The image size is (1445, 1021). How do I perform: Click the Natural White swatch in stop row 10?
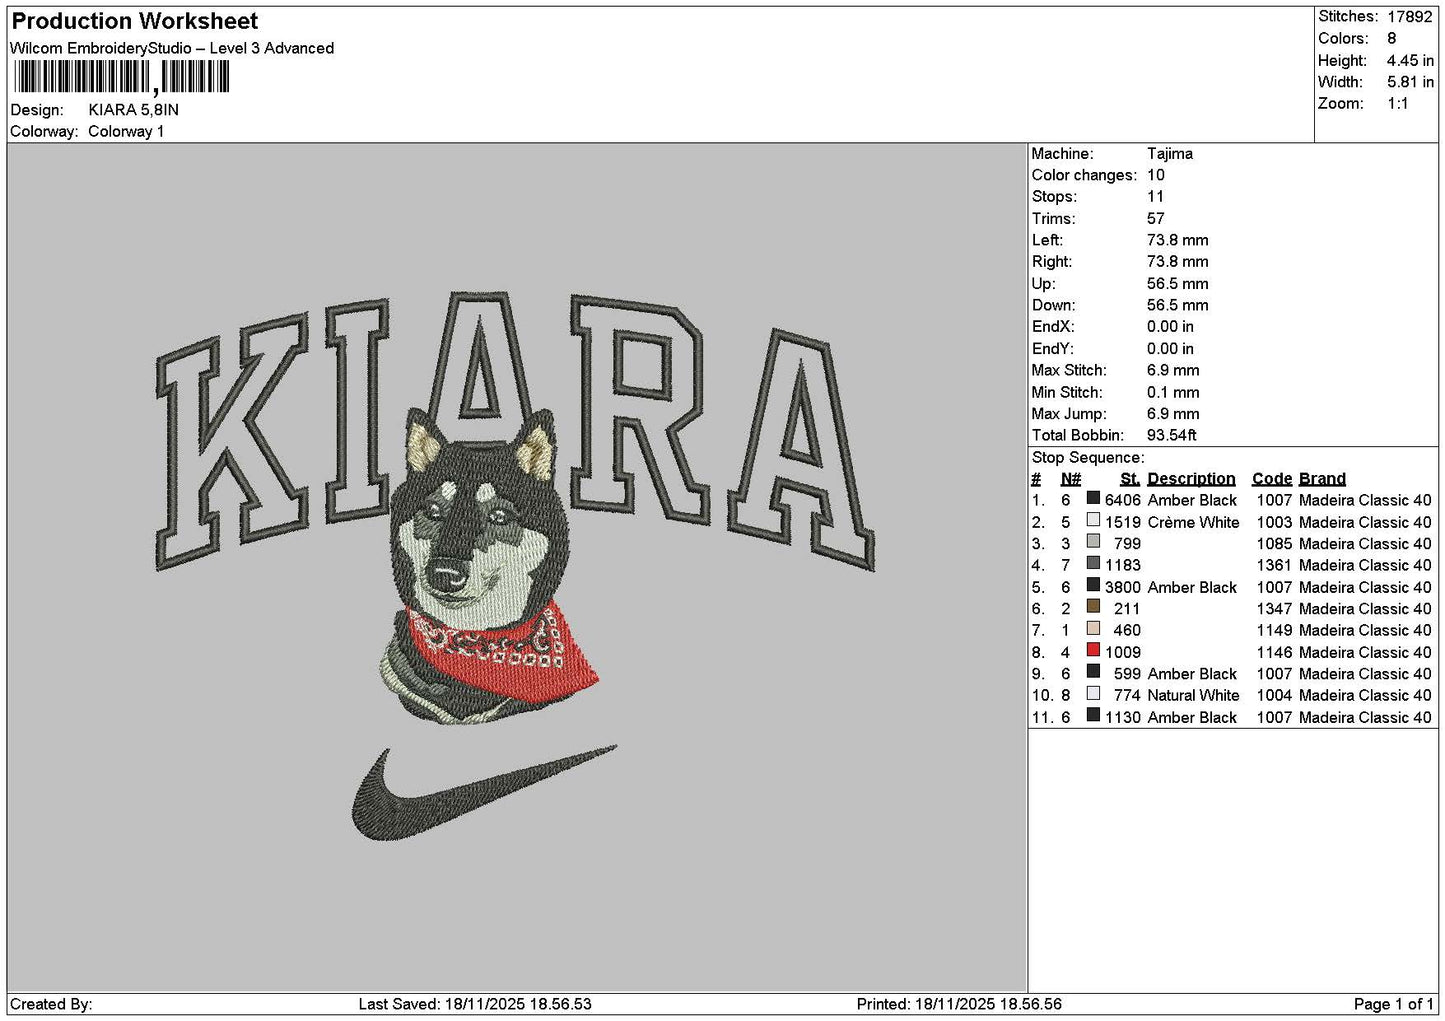[1093, 694]
